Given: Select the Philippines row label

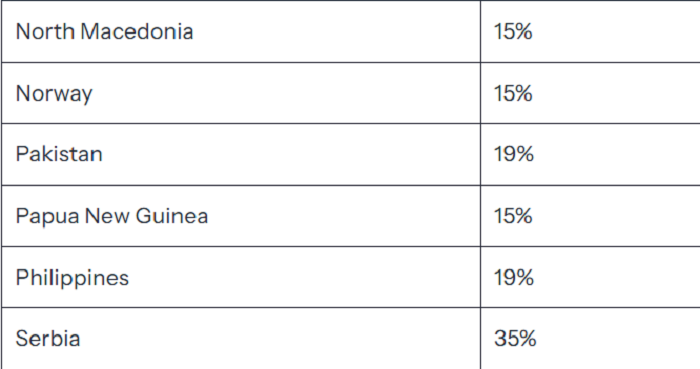Looking at the screenshot, I should (x=72, y=278).
